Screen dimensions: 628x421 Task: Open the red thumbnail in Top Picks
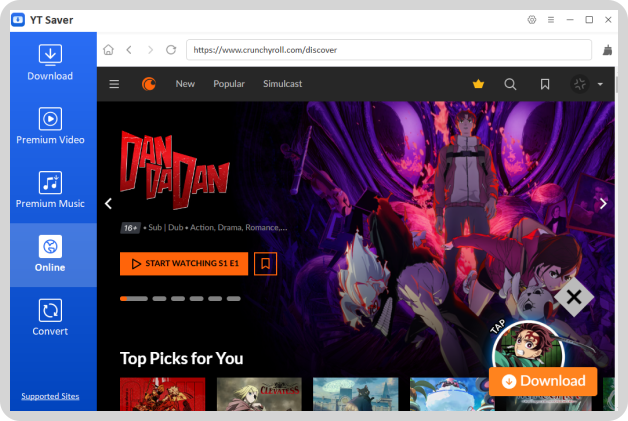[x=163, y=394]
